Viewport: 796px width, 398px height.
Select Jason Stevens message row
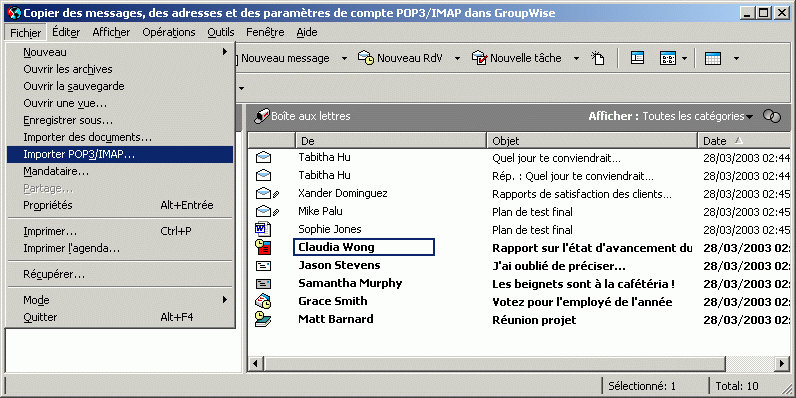[519, 266]
